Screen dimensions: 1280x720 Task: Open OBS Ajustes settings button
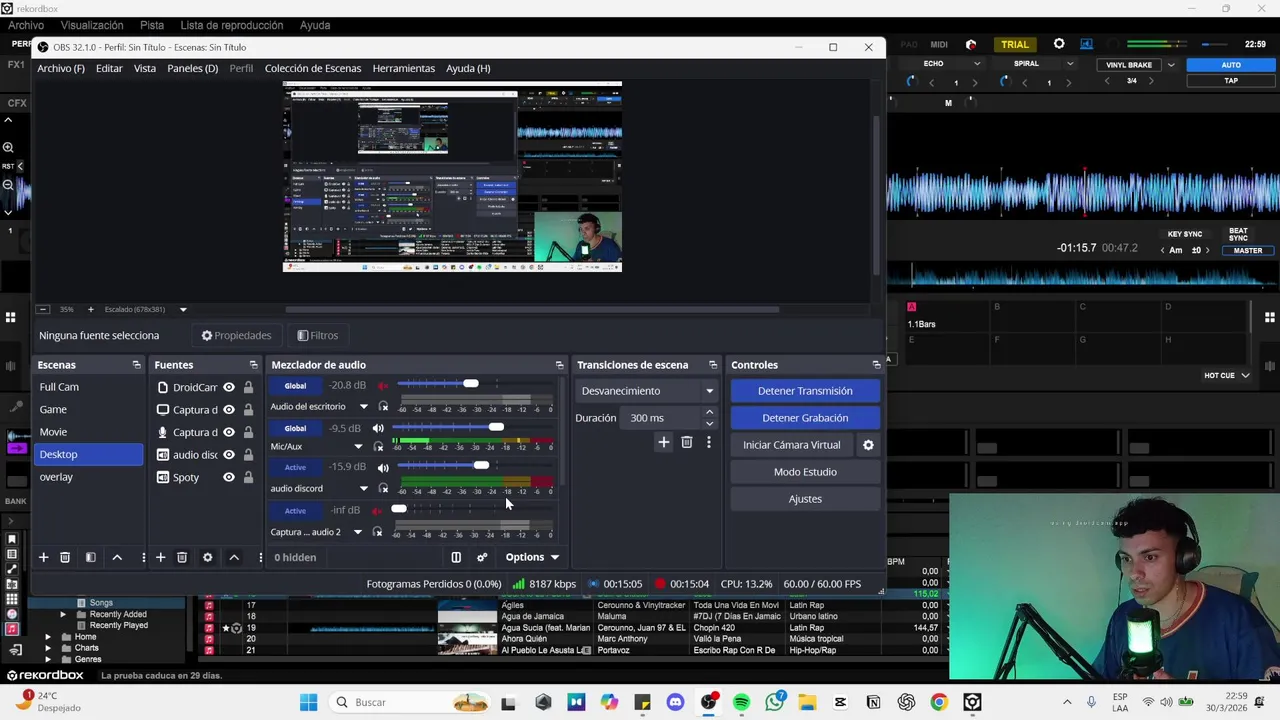coord(805,499)
